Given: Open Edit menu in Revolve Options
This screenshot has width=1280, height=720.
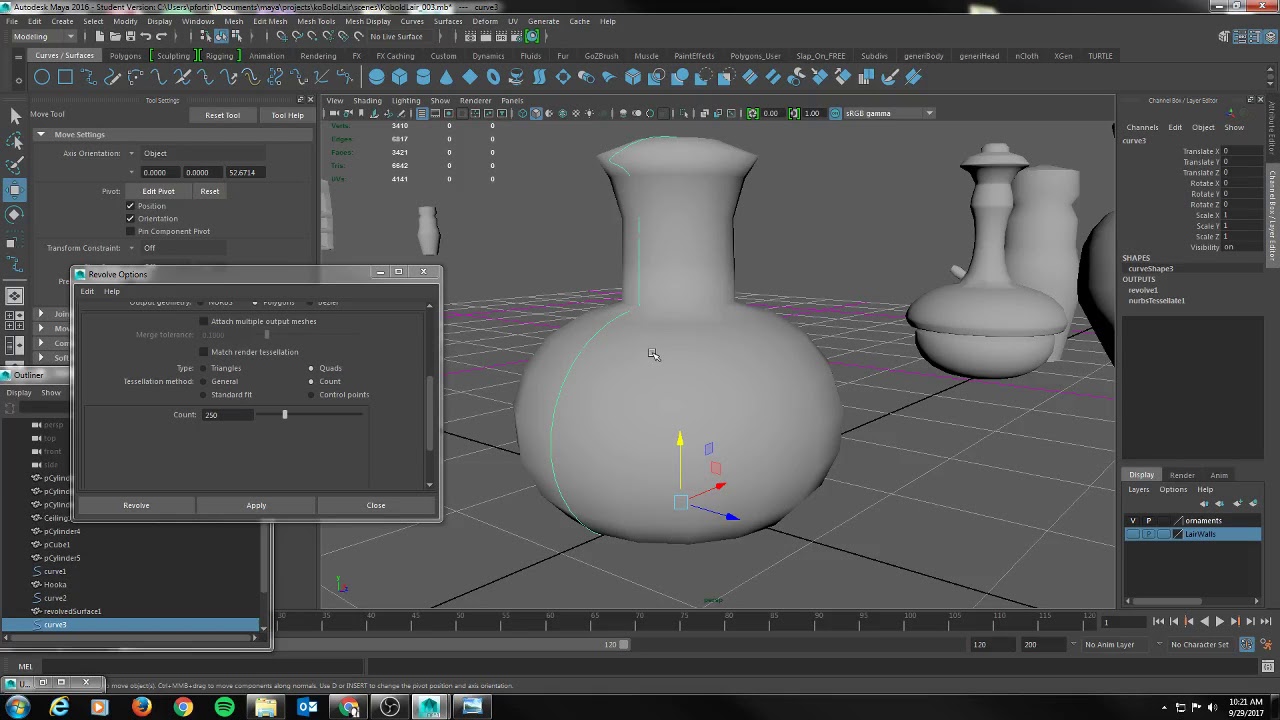Looking at the screenshot, I should (87, 291).
